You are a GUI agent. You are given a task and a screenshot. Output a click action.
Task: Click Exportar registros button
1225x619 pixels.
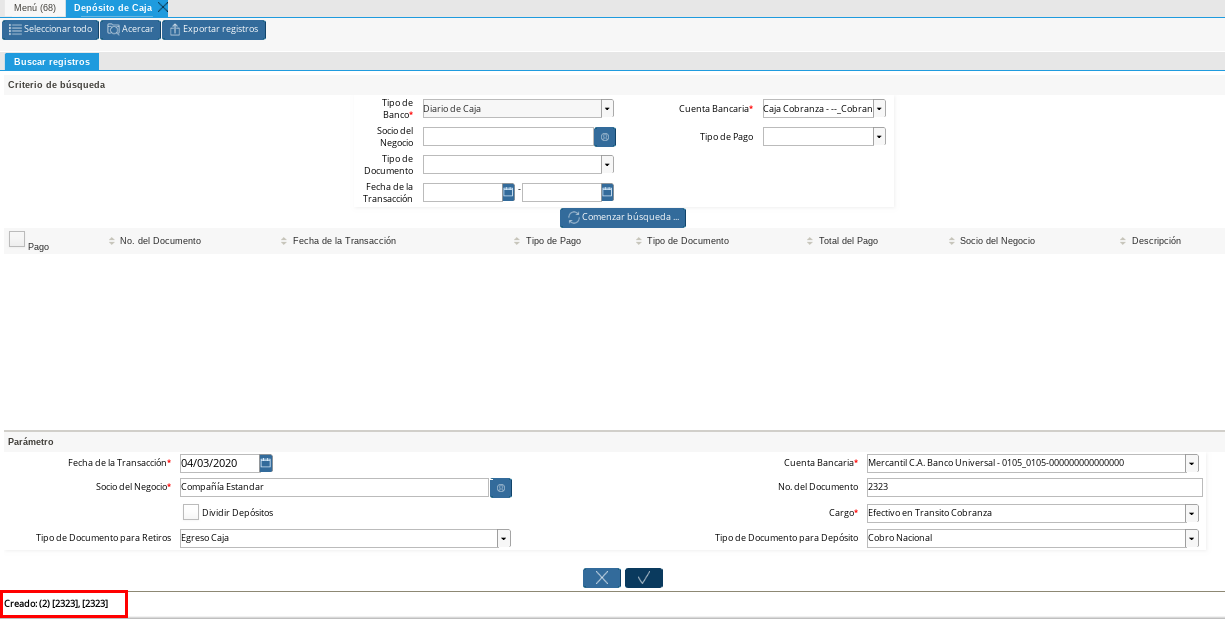[213, 30]
